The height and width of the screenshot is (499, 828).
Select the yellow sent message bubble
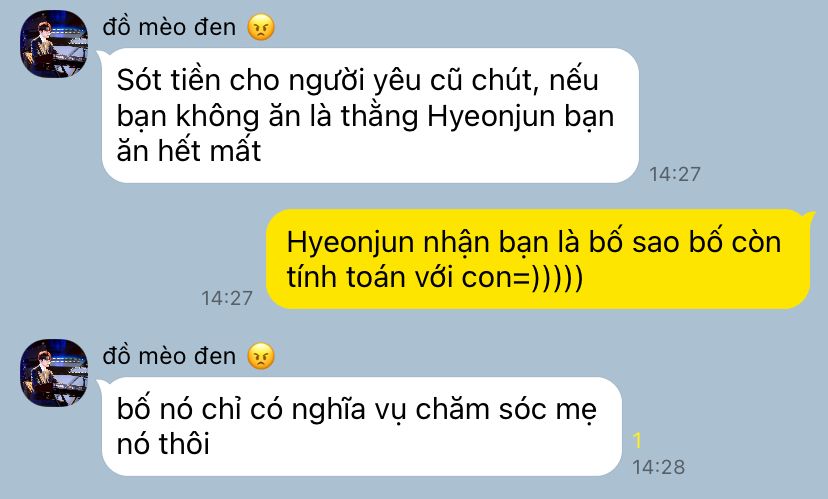538,259
